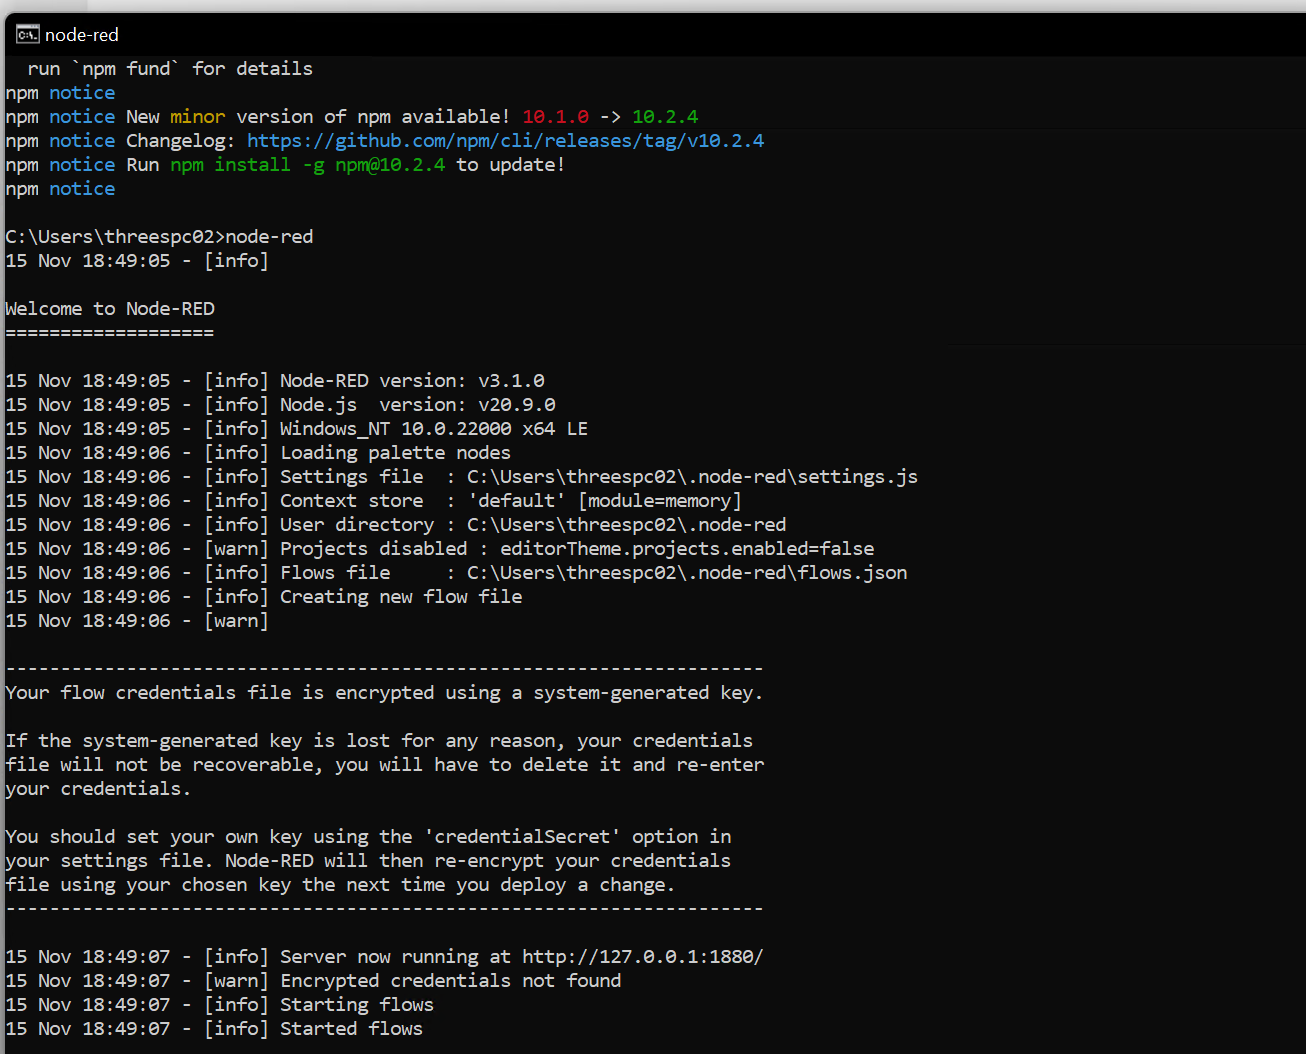Click the node-red window title text

coord(82,35)
